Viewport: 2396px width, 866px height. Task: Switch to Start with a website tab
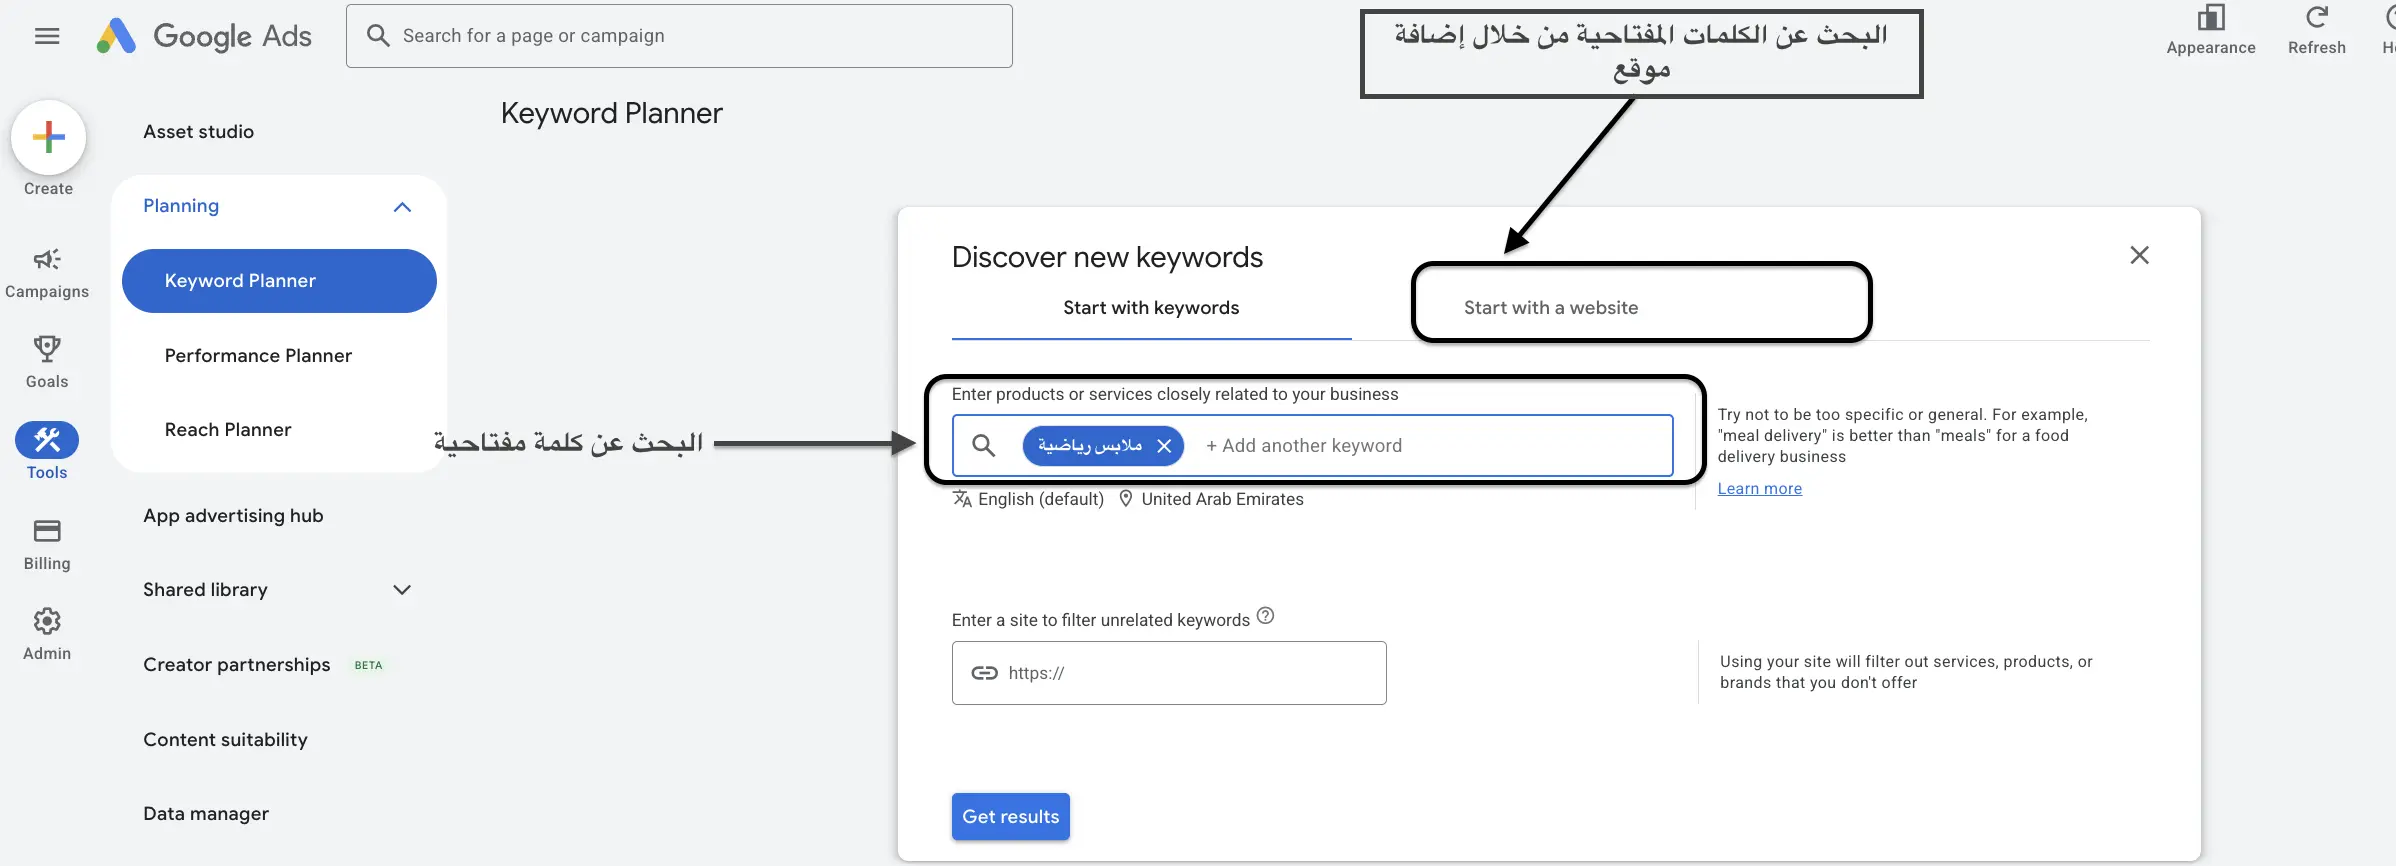click(1551, 308)
